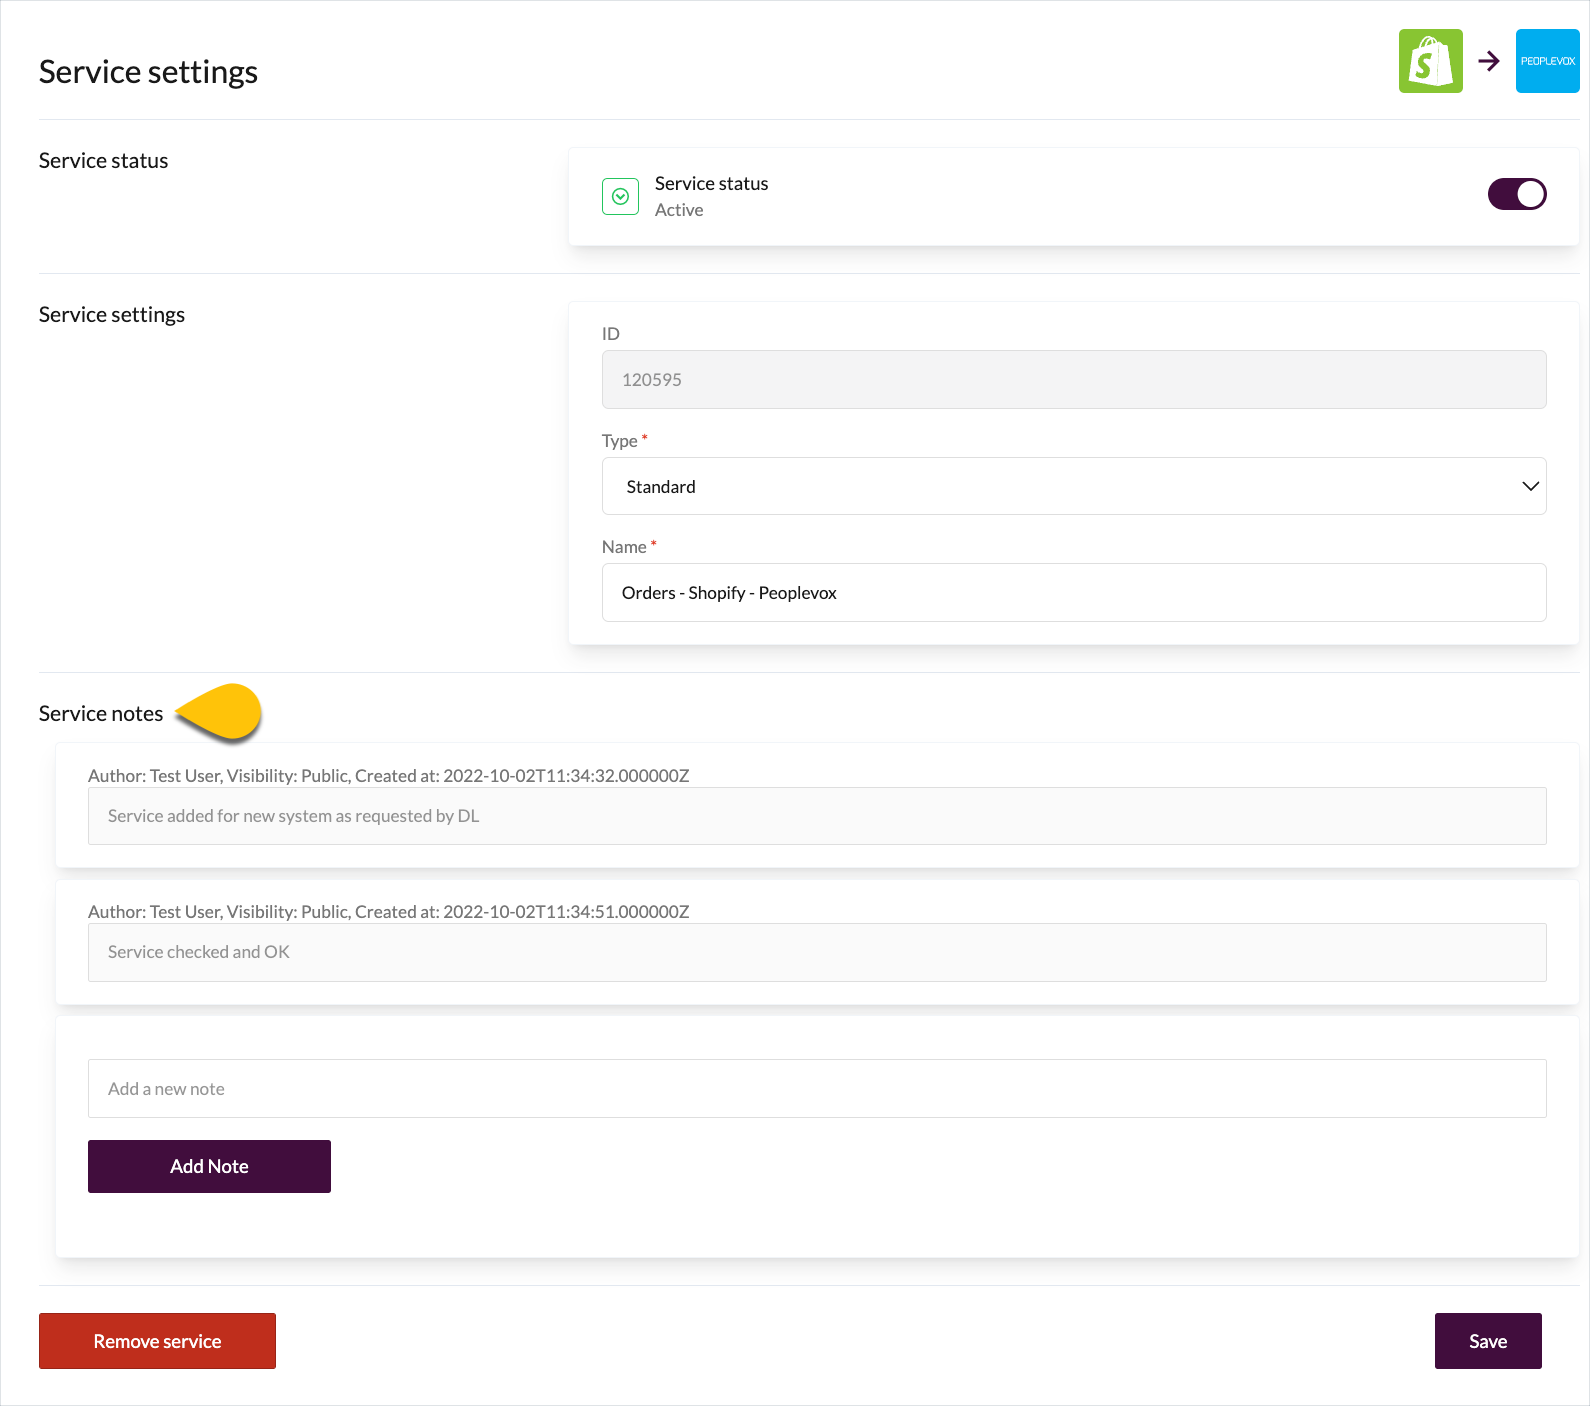Open the Type dropdown showing Standard
Image resolution: width=1590 pixels, height=1406 pixels.
[x=1072, y=486]
